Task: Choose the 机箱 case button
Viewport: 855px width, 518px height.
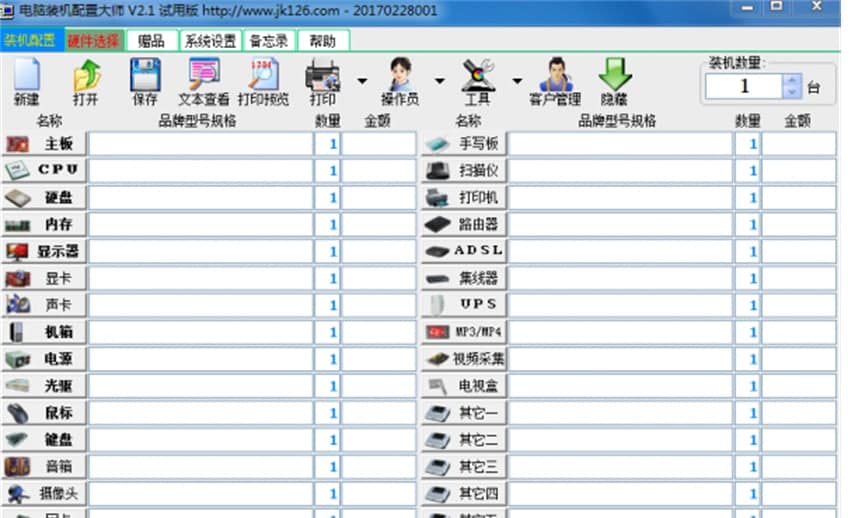Action: point(44,332)
